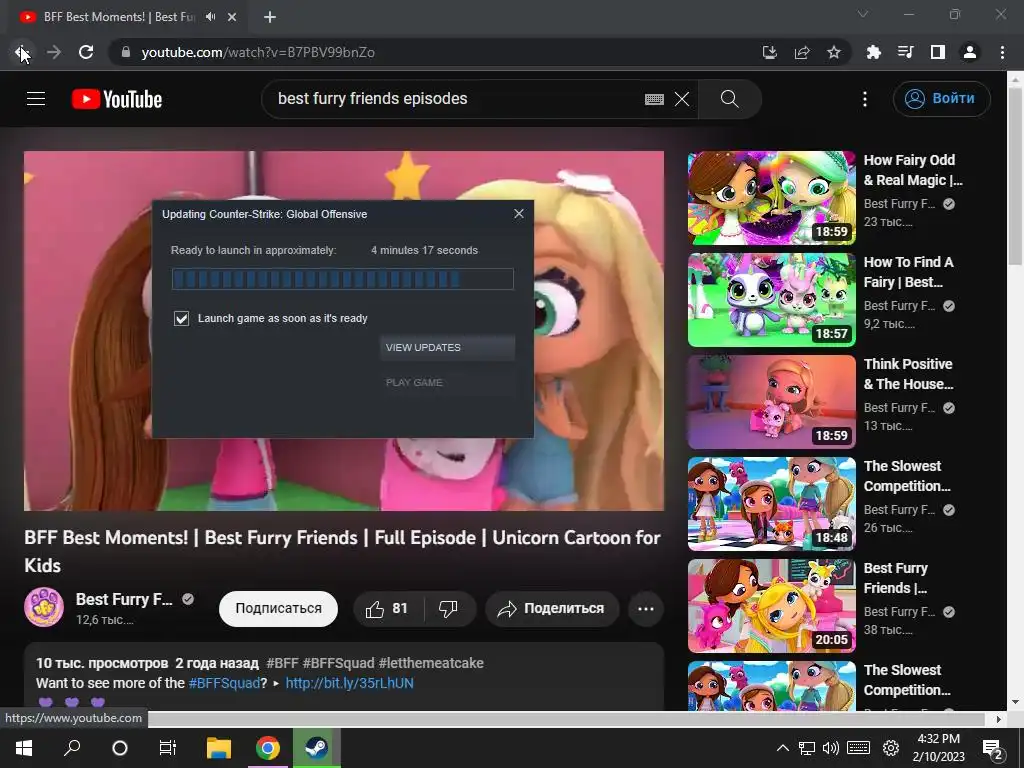1024x768 pixels.
Task: Open the volume tray icon
Action: pyautogui.click(x=831, y=748)
